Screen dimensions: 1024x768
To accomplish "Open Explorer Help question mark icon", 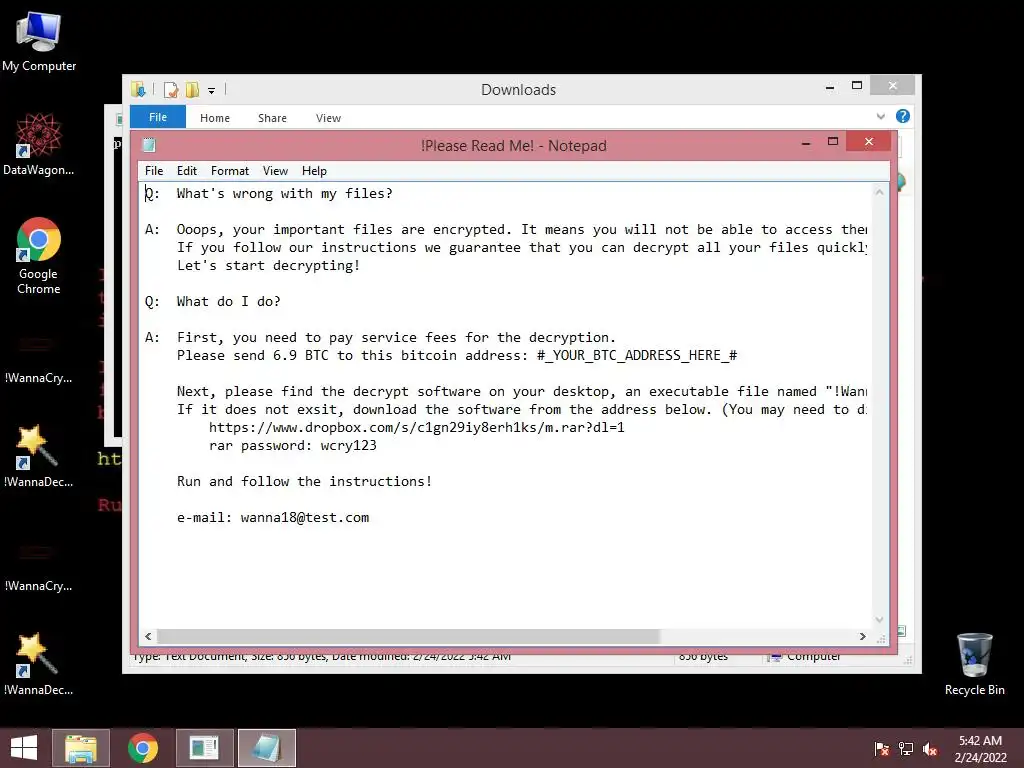I will (x=903, y=116).
